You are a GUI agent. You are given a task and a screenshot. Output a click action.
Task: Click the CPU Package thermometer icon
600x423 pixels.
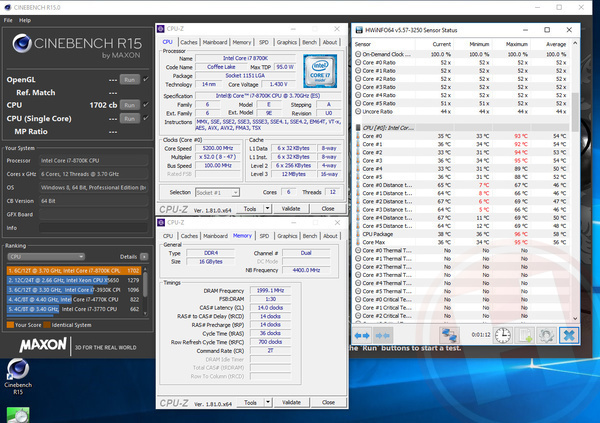click(358, 234)
